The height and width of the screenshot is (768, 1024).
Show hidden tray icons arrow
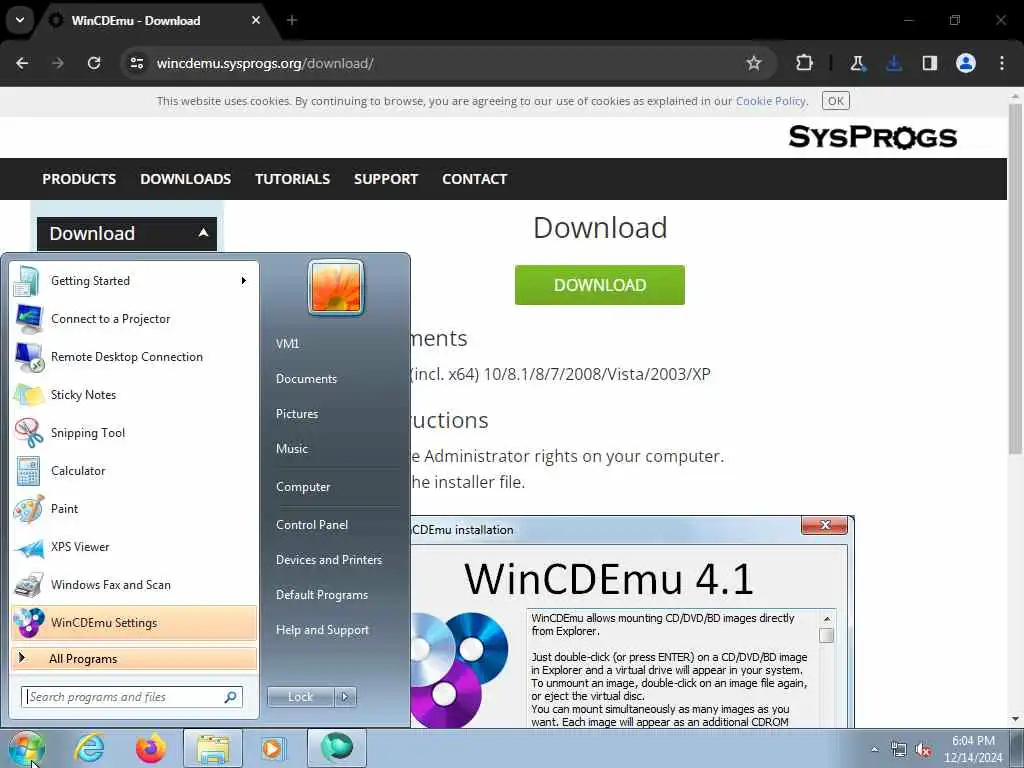[x=874, y=749]
